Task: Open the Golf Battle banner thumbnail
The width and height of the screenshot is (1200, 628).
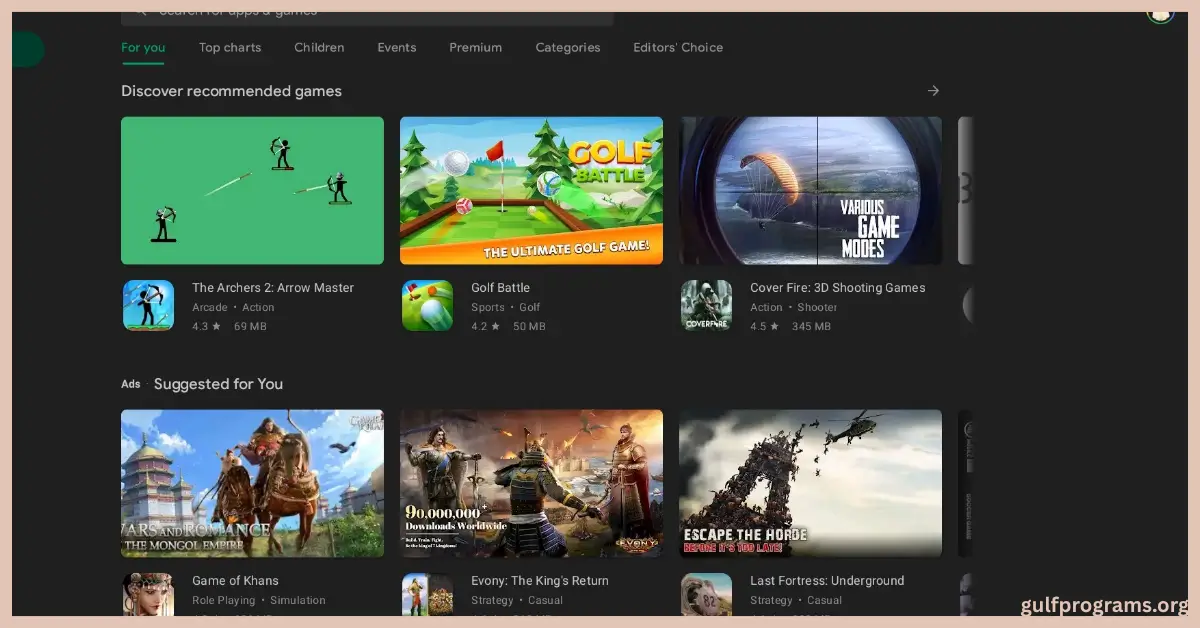Action: 531,190
